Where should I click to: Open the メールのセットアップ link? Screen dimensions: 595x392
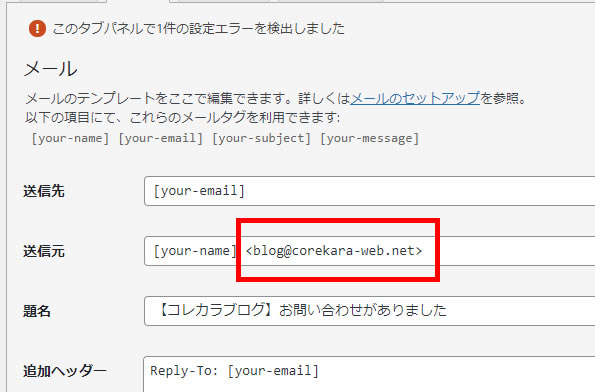(415, 99)
